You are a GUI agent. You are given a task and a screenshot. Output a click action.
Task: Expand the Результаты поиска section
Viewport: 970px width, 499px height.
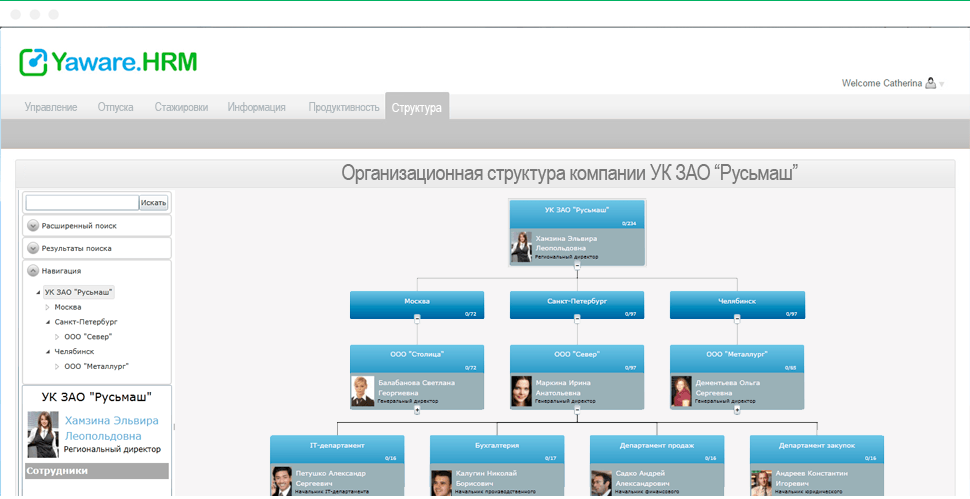point(33,248)
